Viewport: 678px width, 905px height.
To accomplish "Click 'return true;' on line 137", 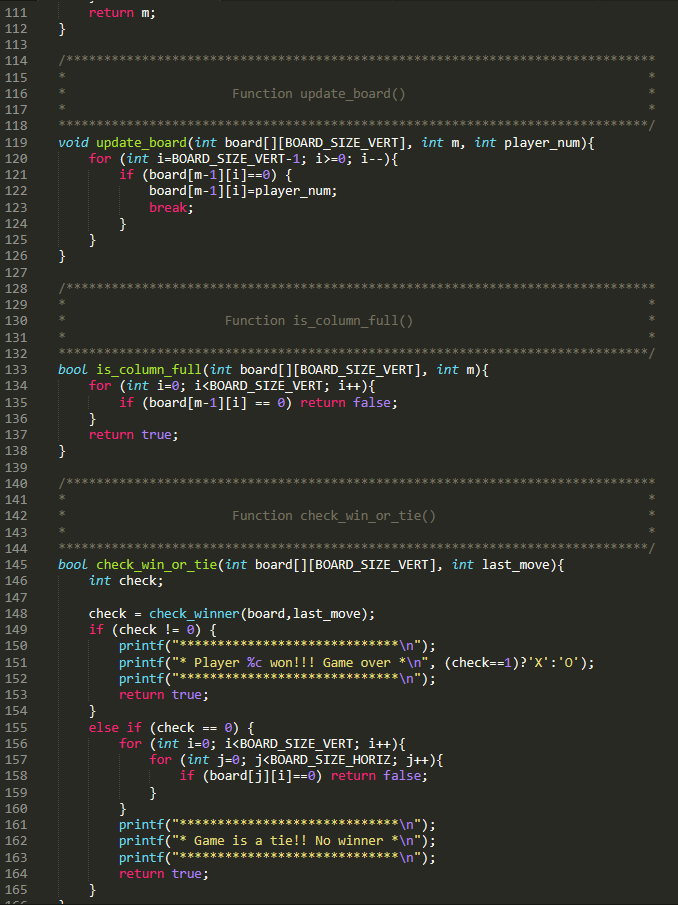I will point(134,435).
